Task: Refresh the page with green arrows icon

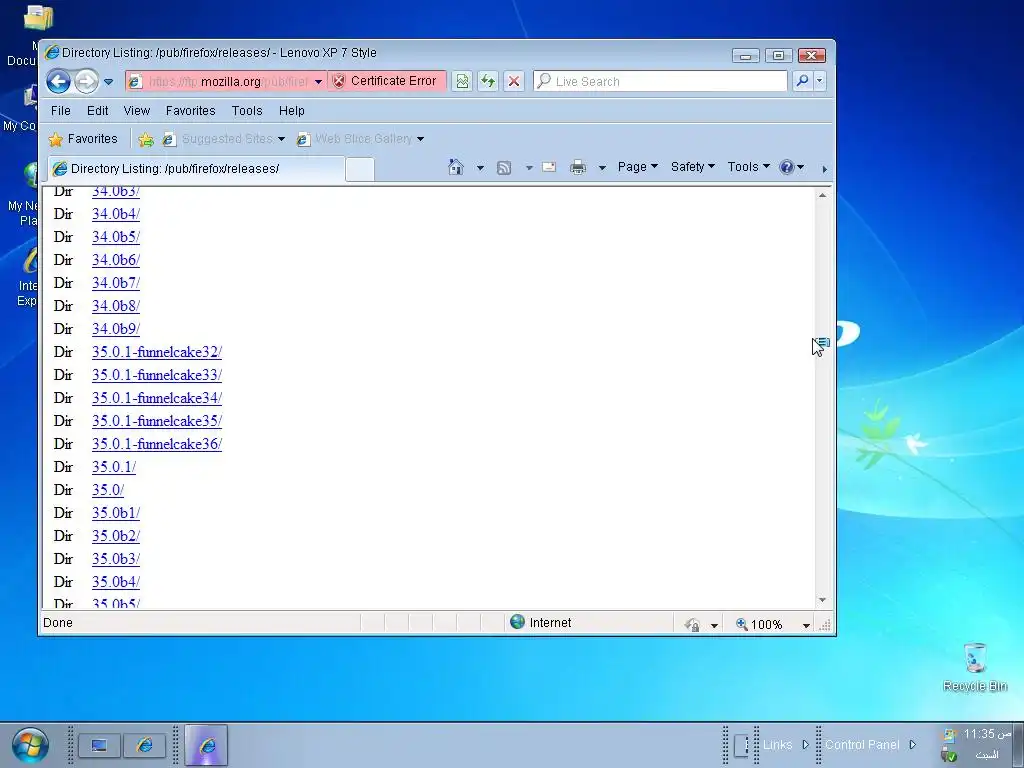Action: click(488, 81)
